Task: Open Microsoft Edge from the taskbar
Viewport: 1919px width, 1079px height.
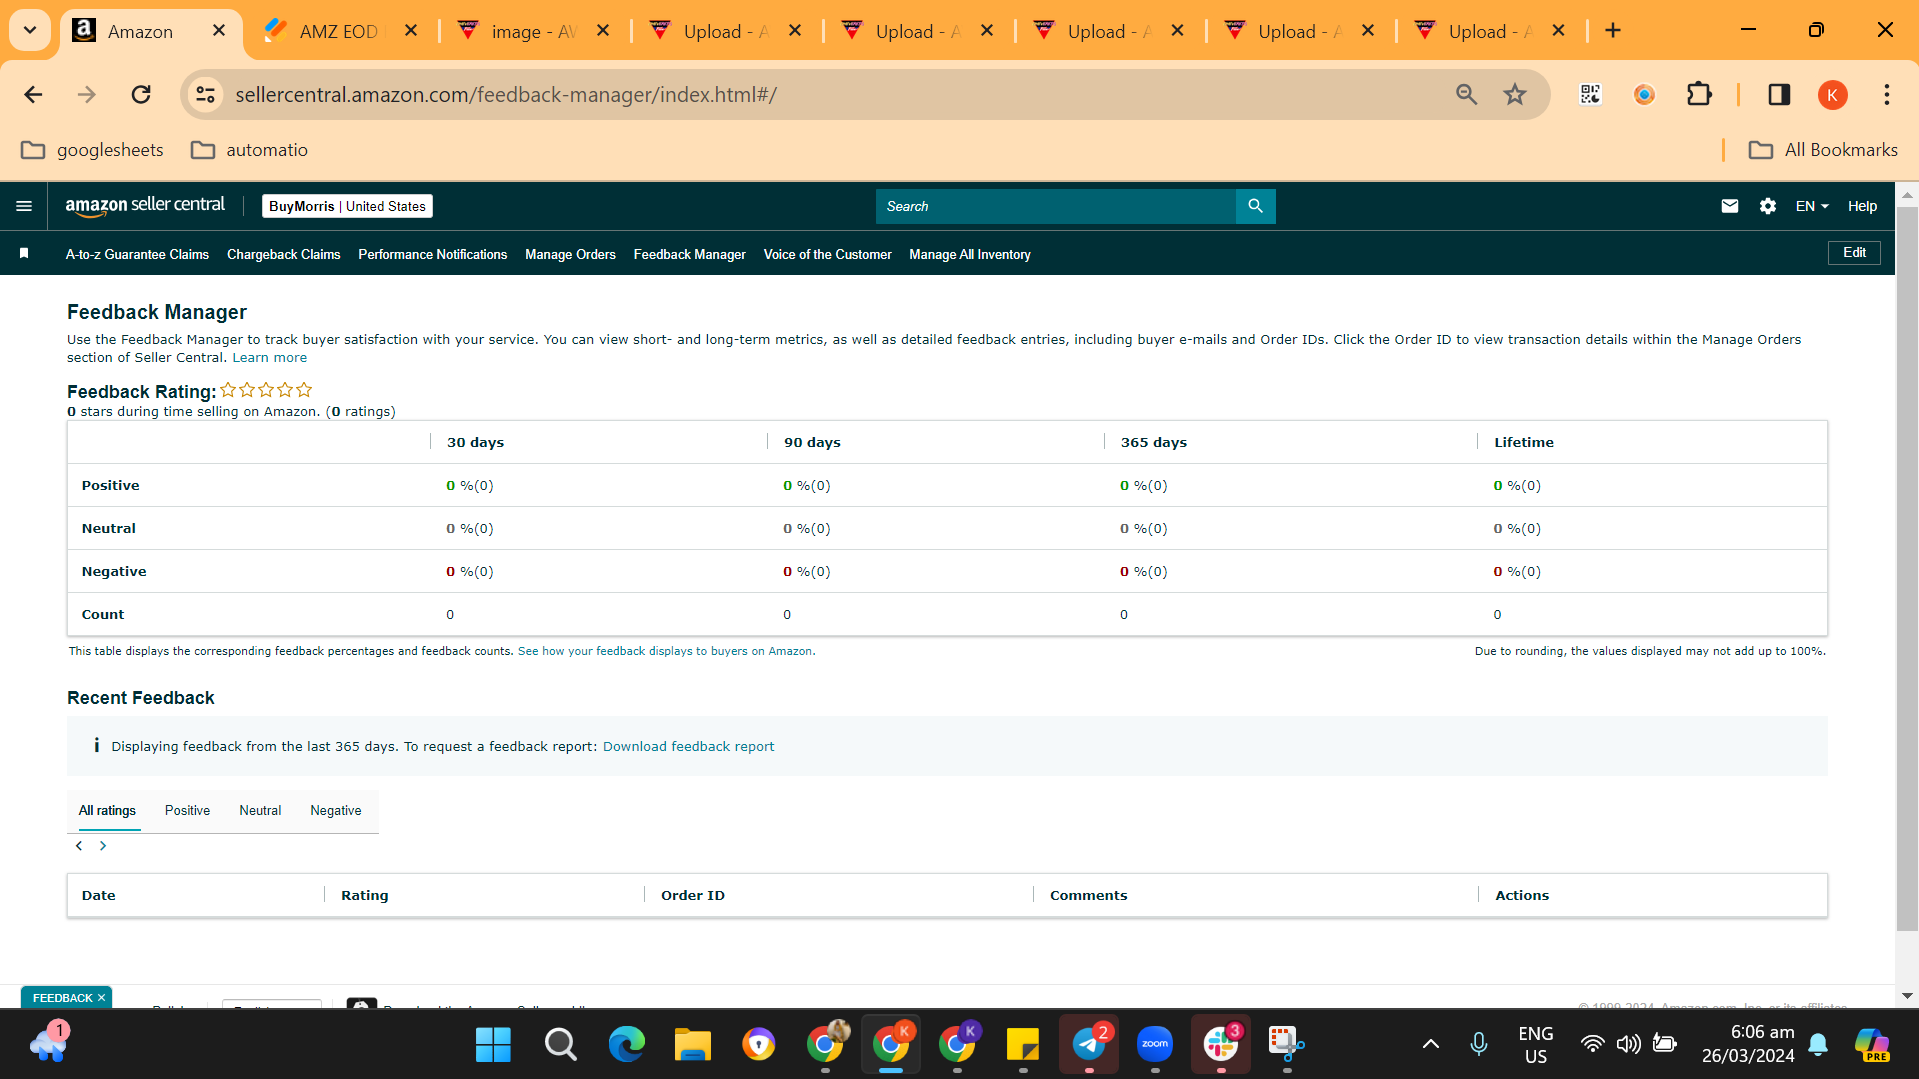Action: [626, 1045]
